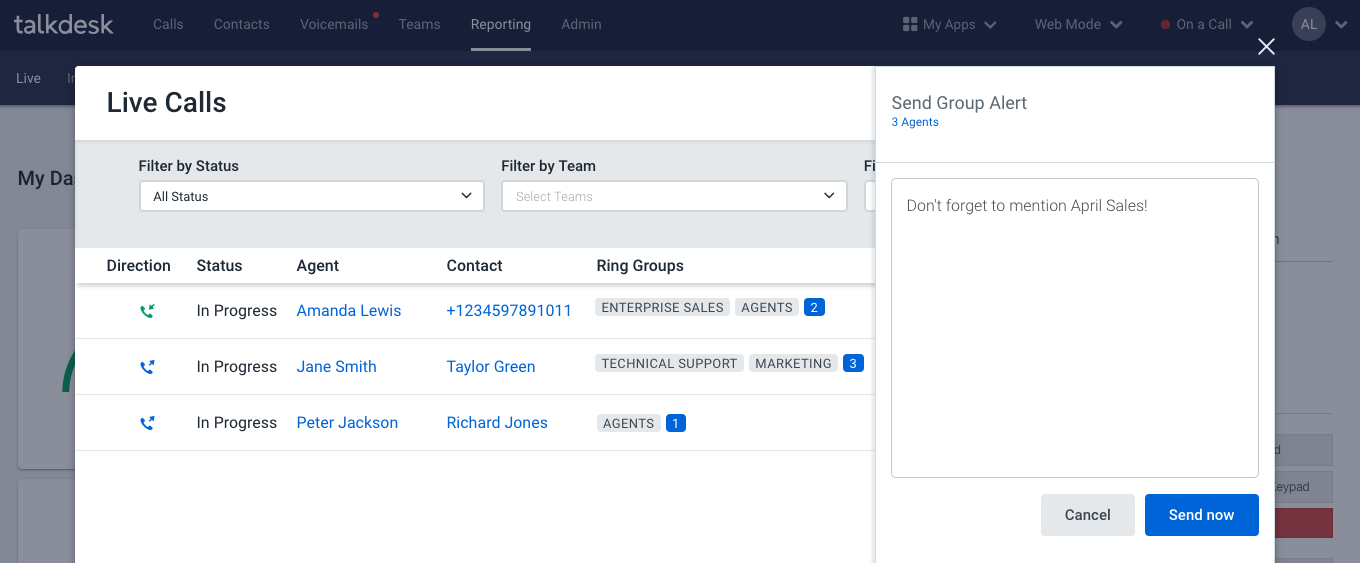Switch to the Teams tab

click(x=419, y=24)
